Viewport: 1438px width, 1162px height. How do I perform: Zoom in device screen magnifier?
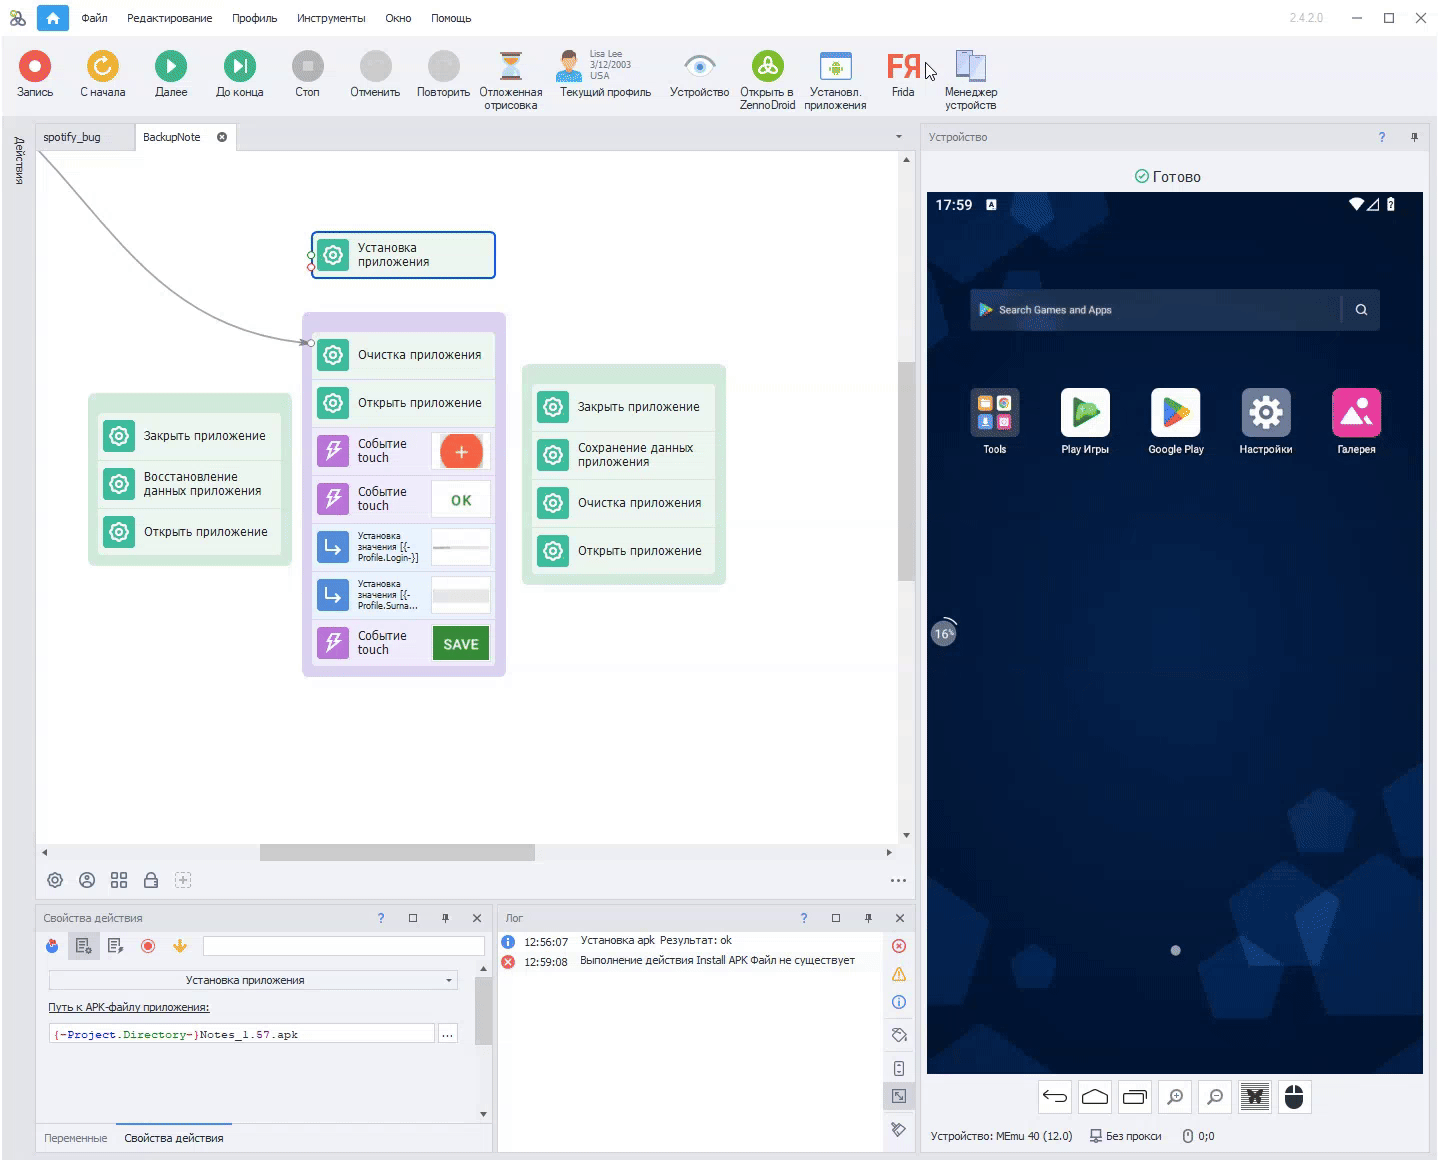click(1175, 1097)
